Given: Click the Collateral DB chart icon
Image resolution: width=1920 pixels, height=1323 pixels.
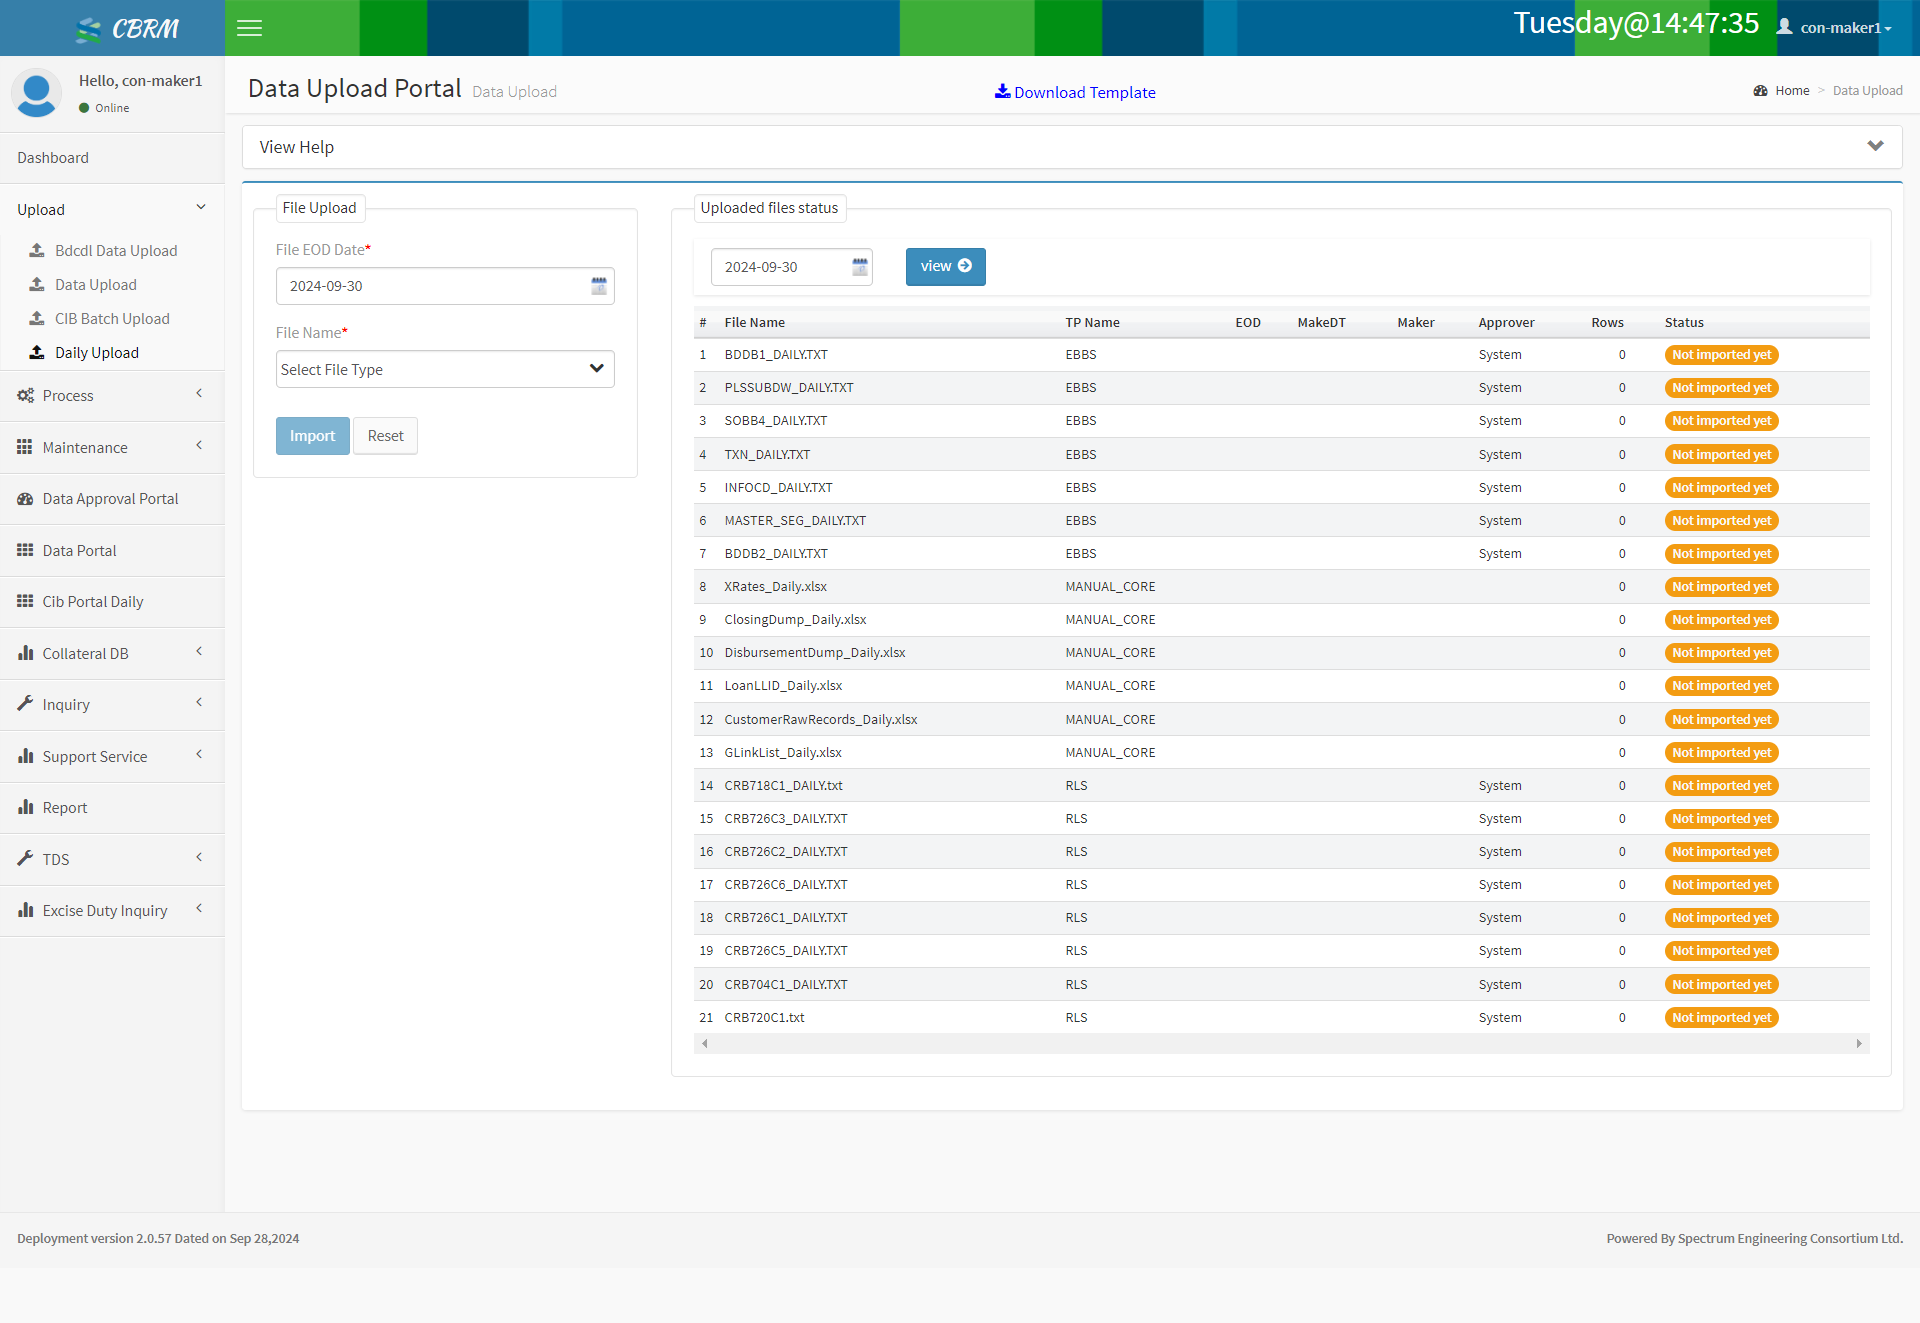Looking at the screenshot, I should pos(25,653).
